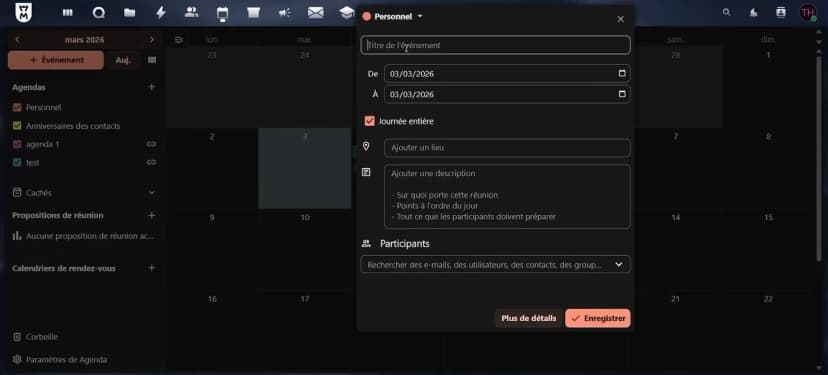Open the Files folder icon

(x=129, y=13)
